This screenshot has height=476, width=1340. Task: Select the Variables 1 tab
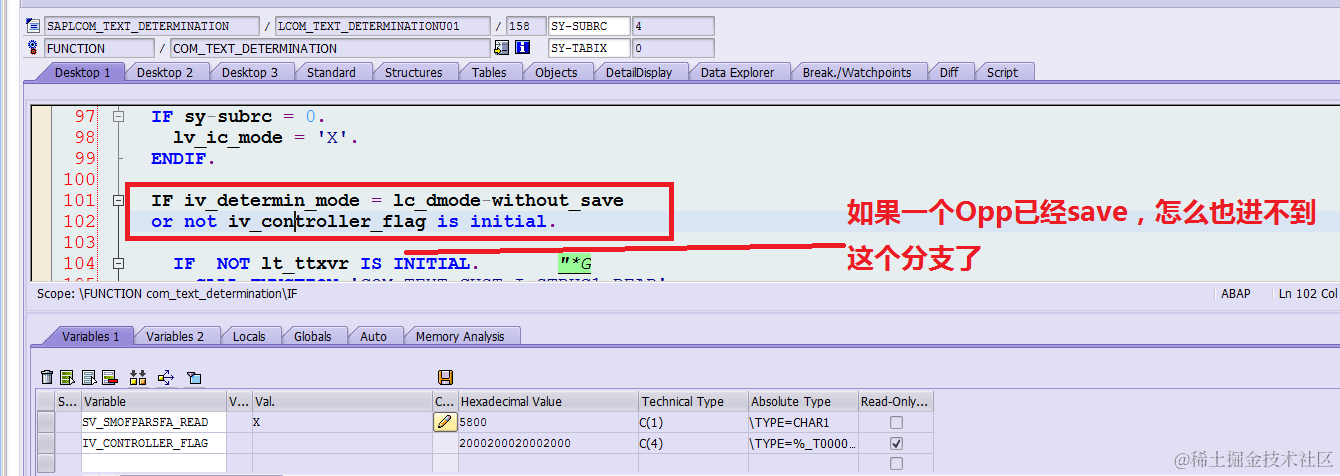(90, 337)
